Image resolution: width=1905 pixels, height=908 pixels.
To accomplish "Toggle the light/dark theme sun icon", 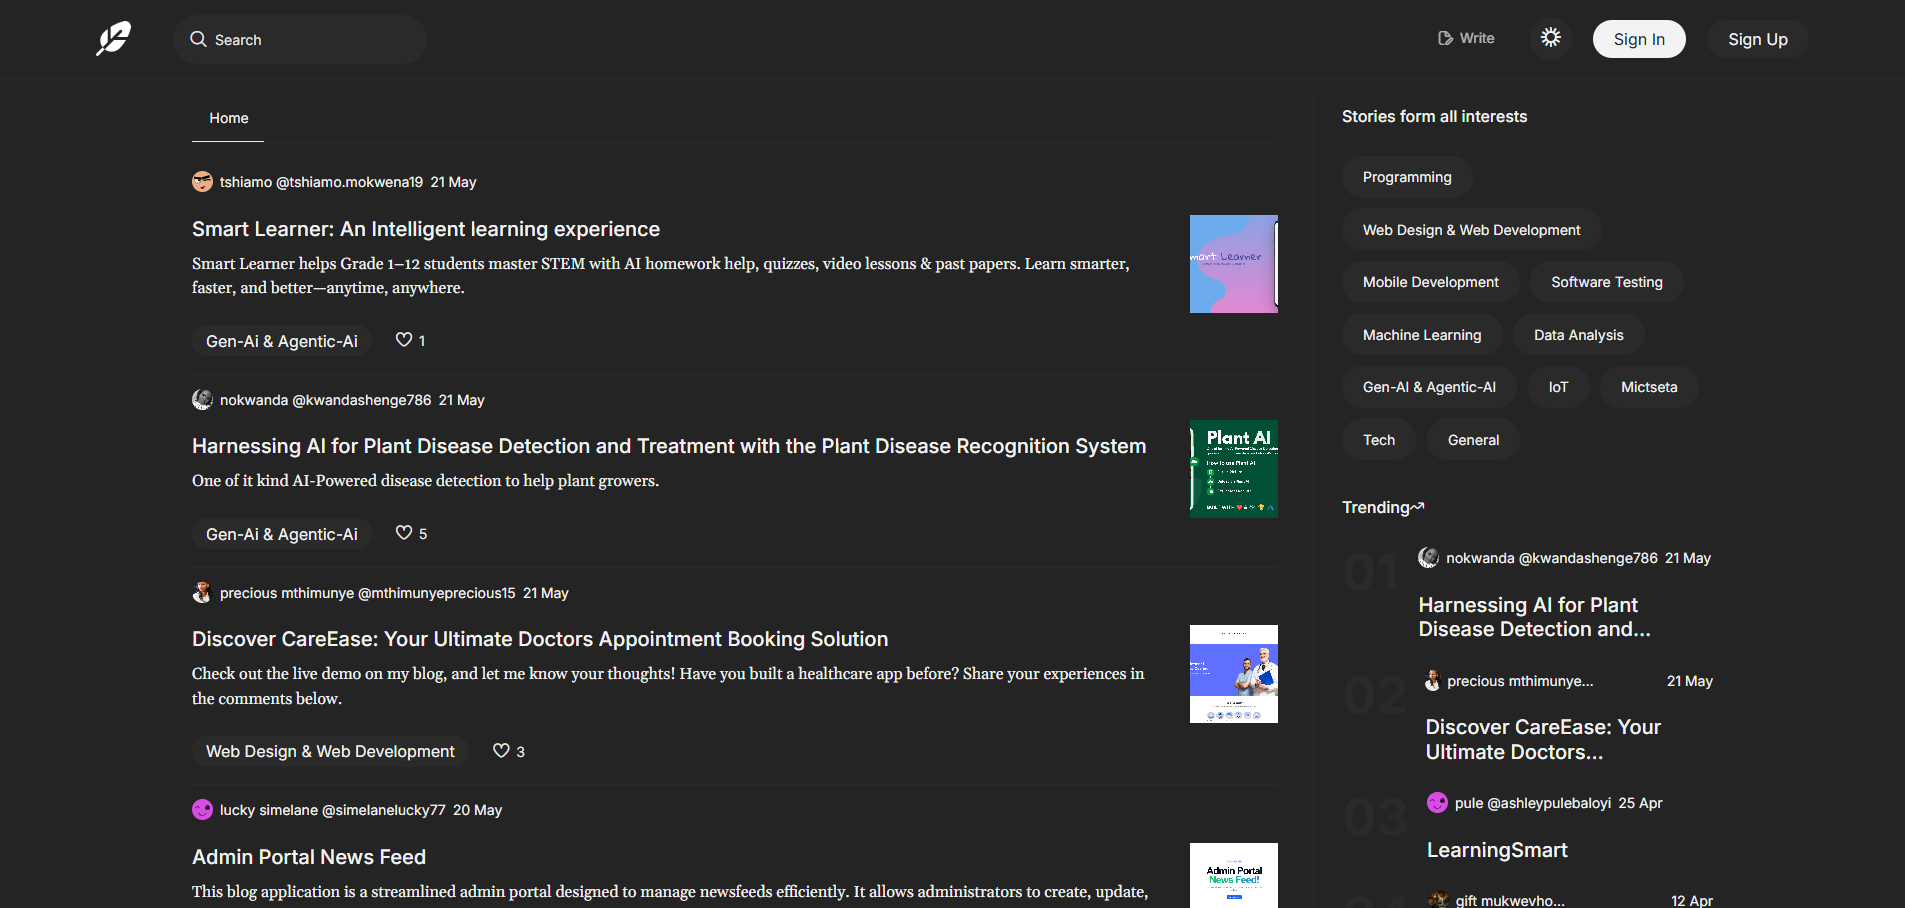I will coord(1550,38).
